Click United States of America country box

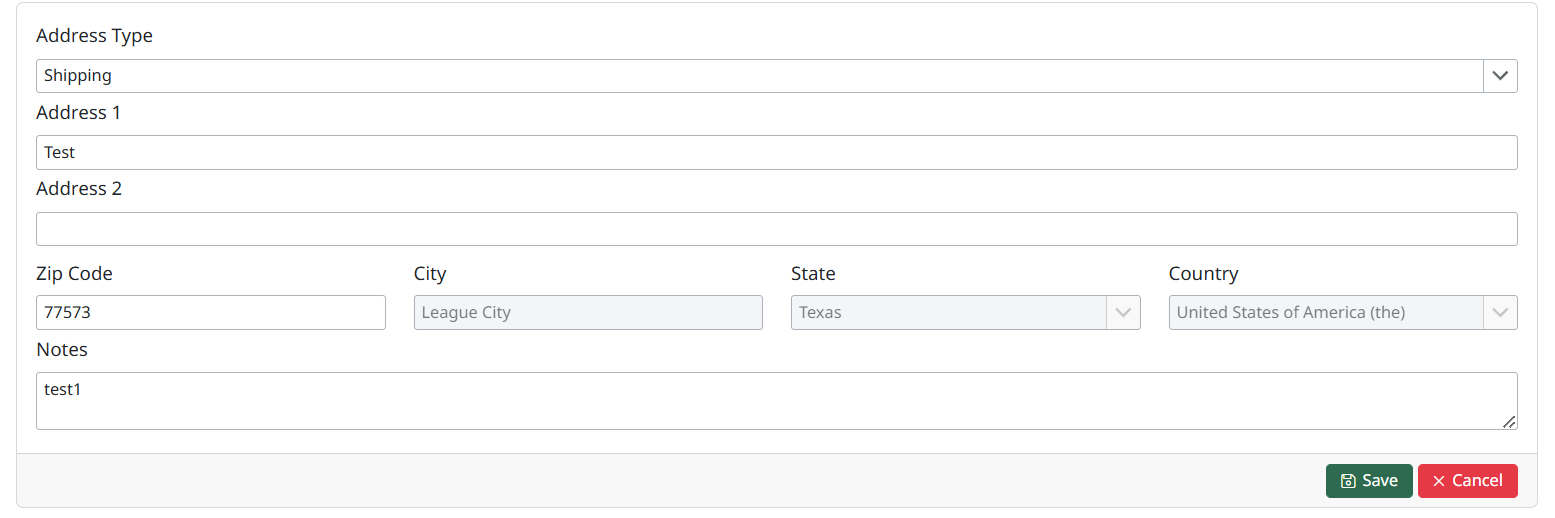click(1343, 313)
